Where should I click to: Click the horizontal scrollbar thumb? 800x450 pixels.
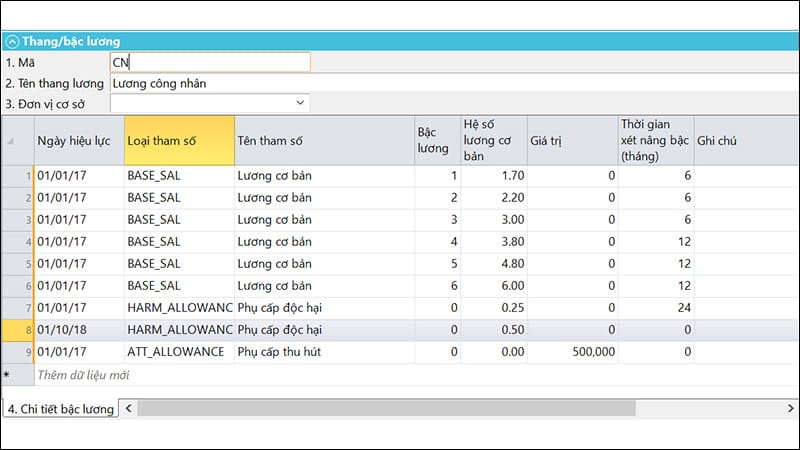point(387,408)
